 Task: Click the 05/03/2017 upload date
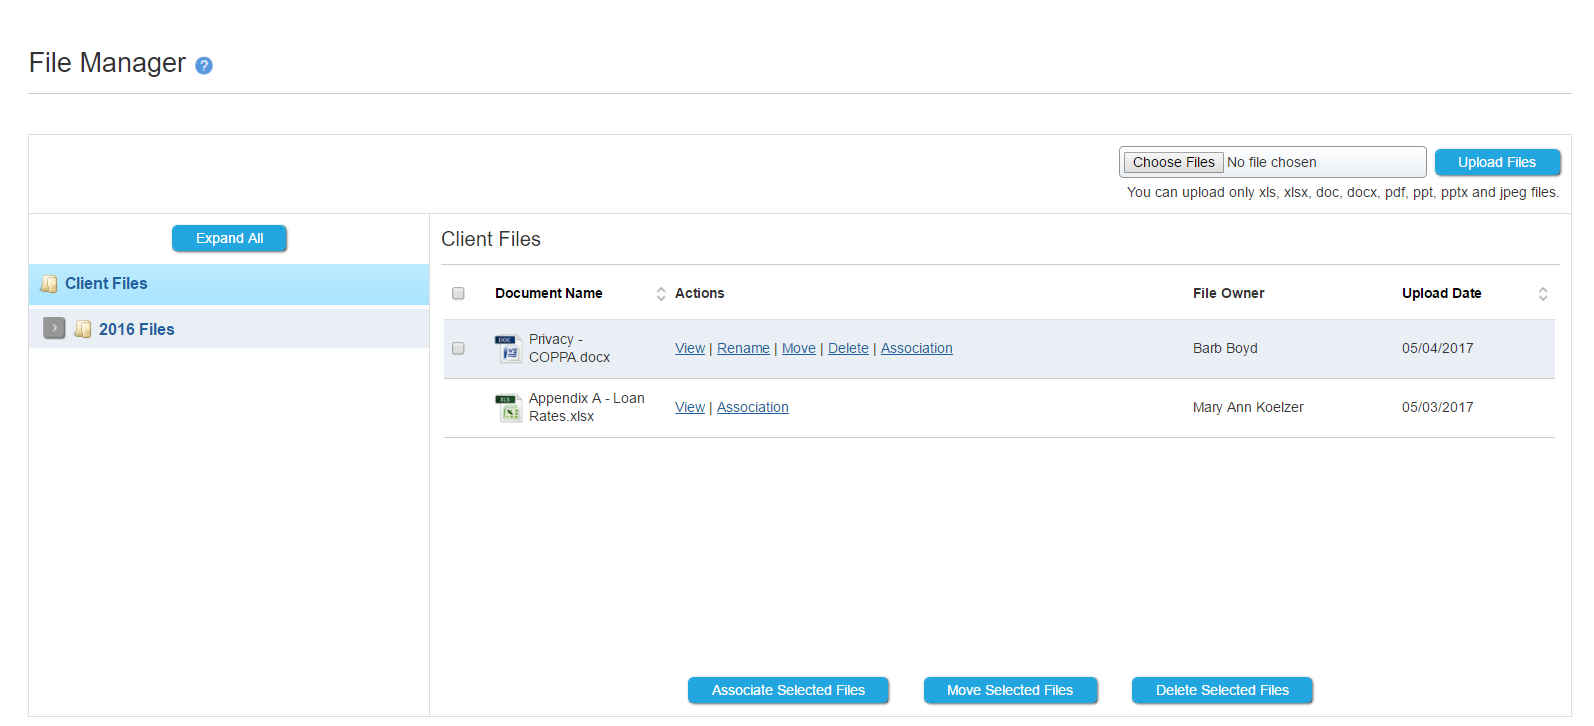1438,407
